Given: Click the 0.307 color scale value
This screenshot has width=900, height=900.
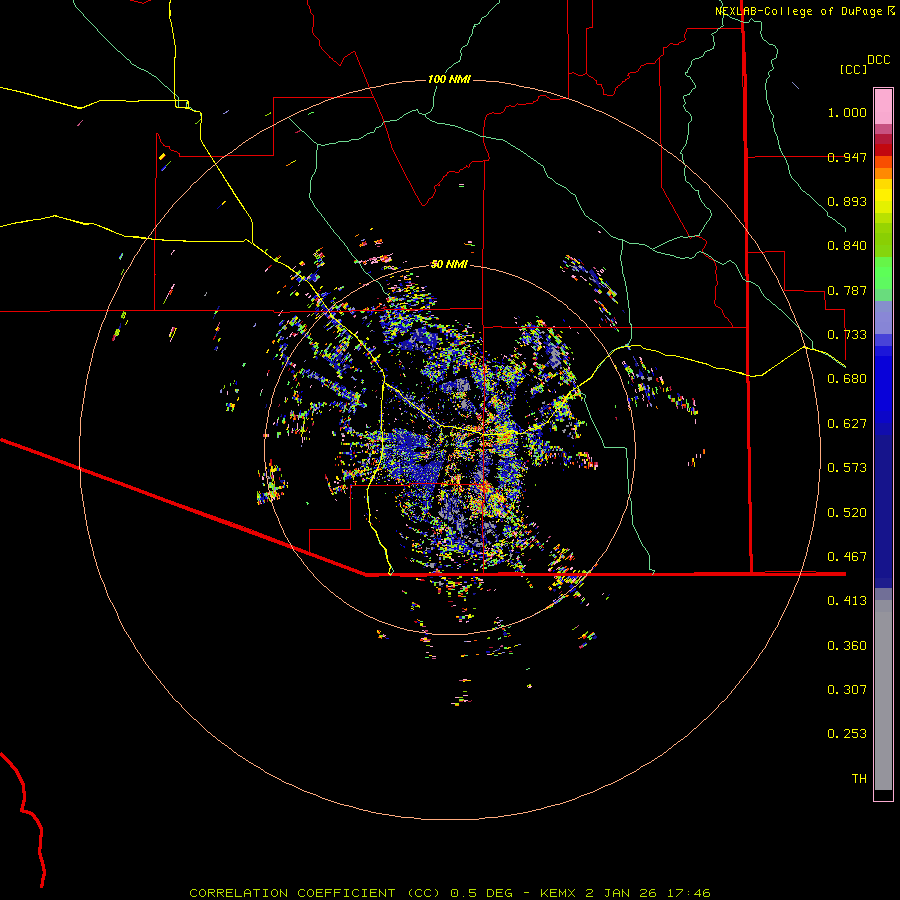Looking at the screenshot, I should pyautogui.click(x=847, y=690).
